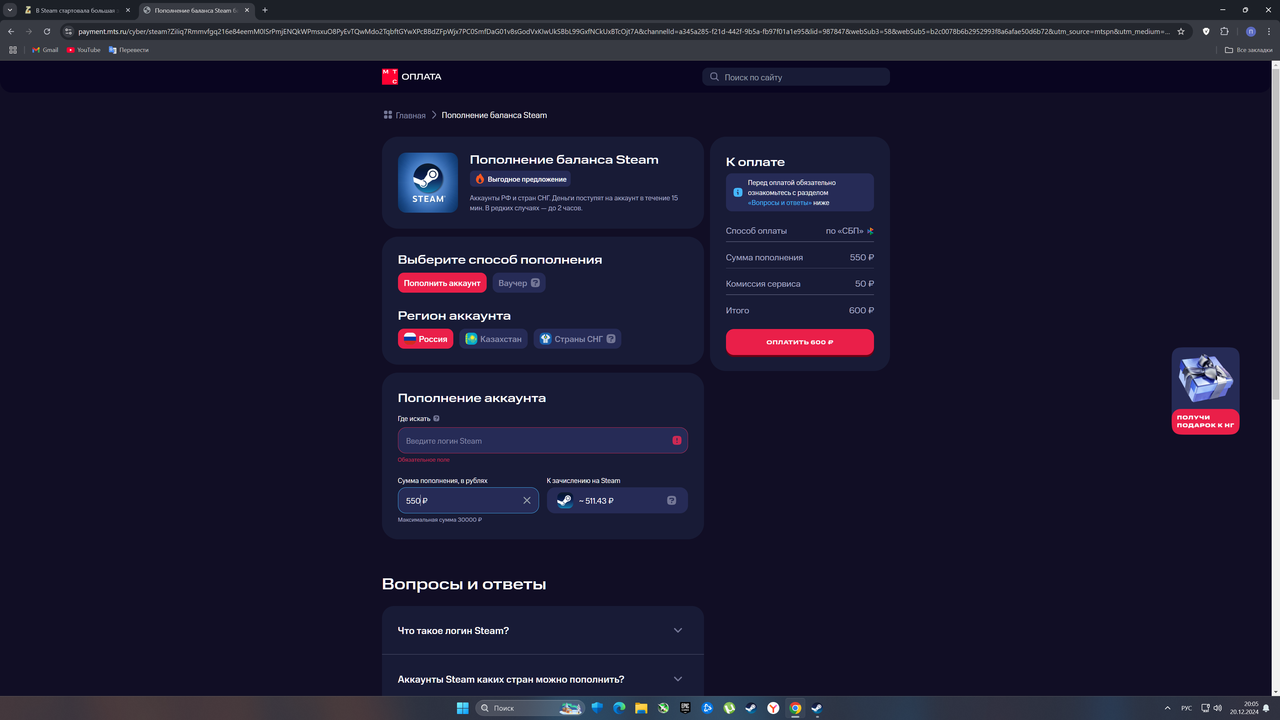Click the ОПЛАТИТЬ 600 ₽ button

pyautogui.click(x=800, y=342)
